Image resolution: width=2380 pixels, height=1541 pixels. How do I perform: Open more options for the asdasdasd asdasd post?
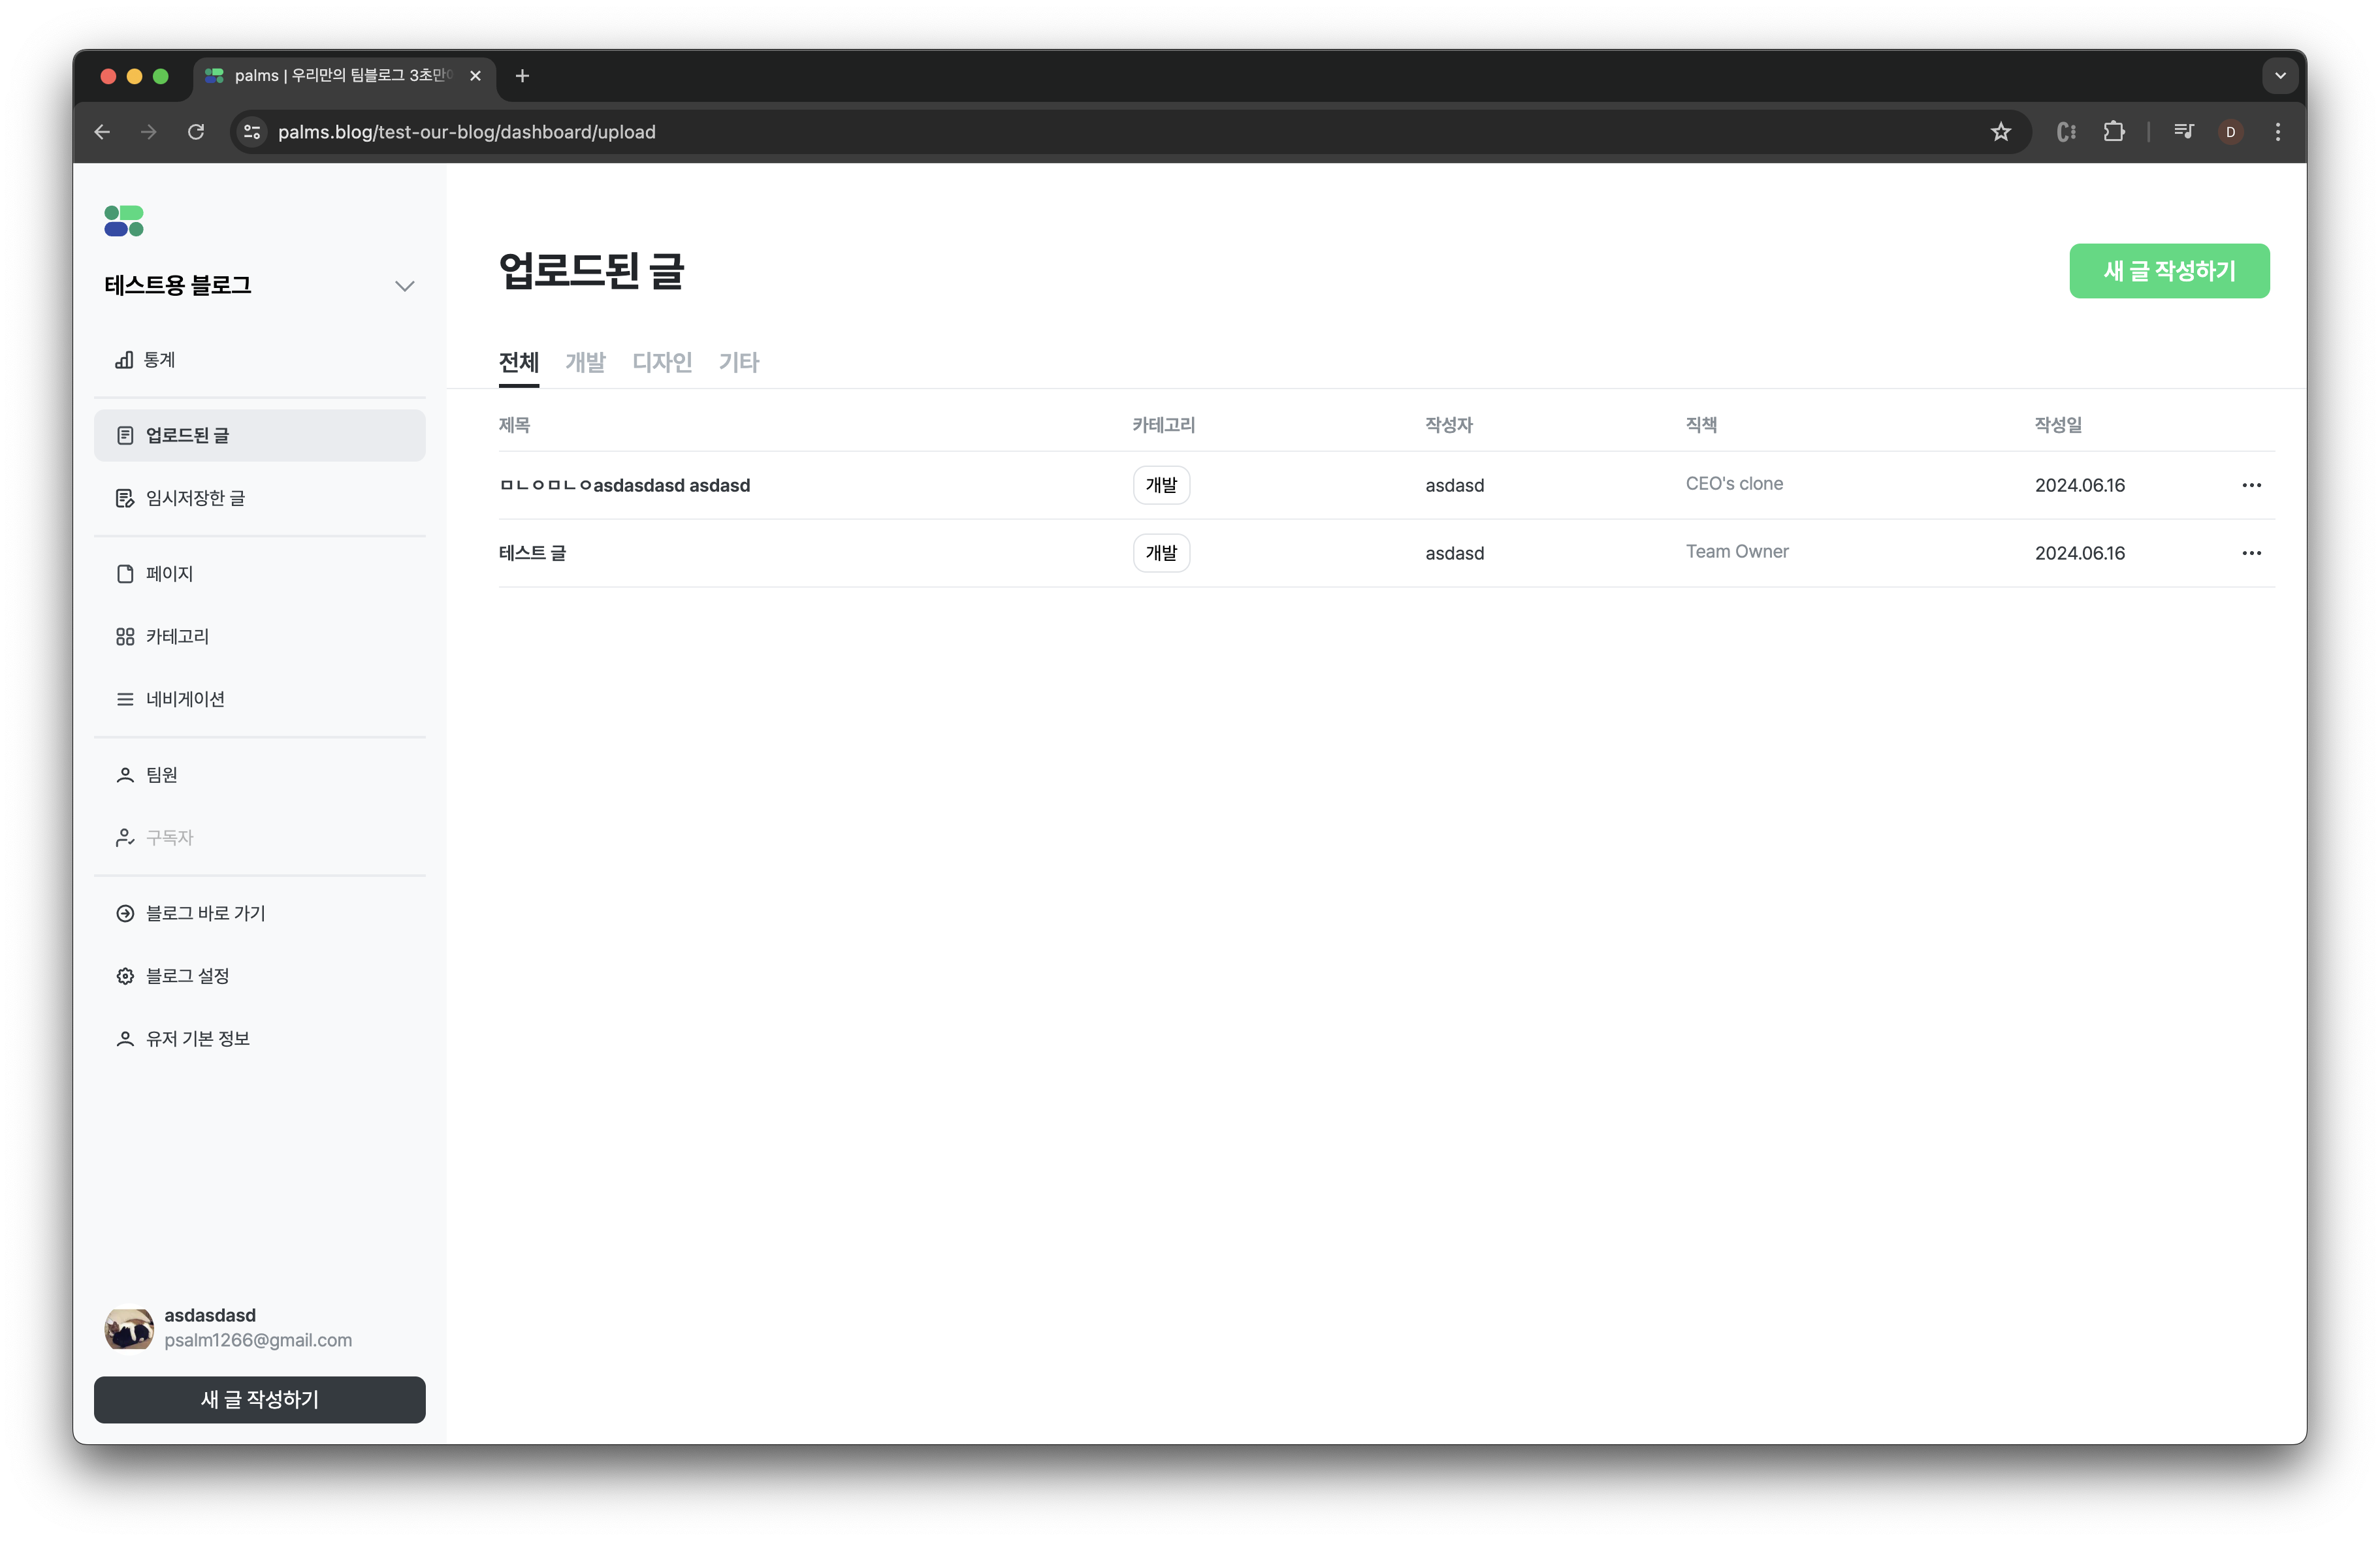(2251, 485)
